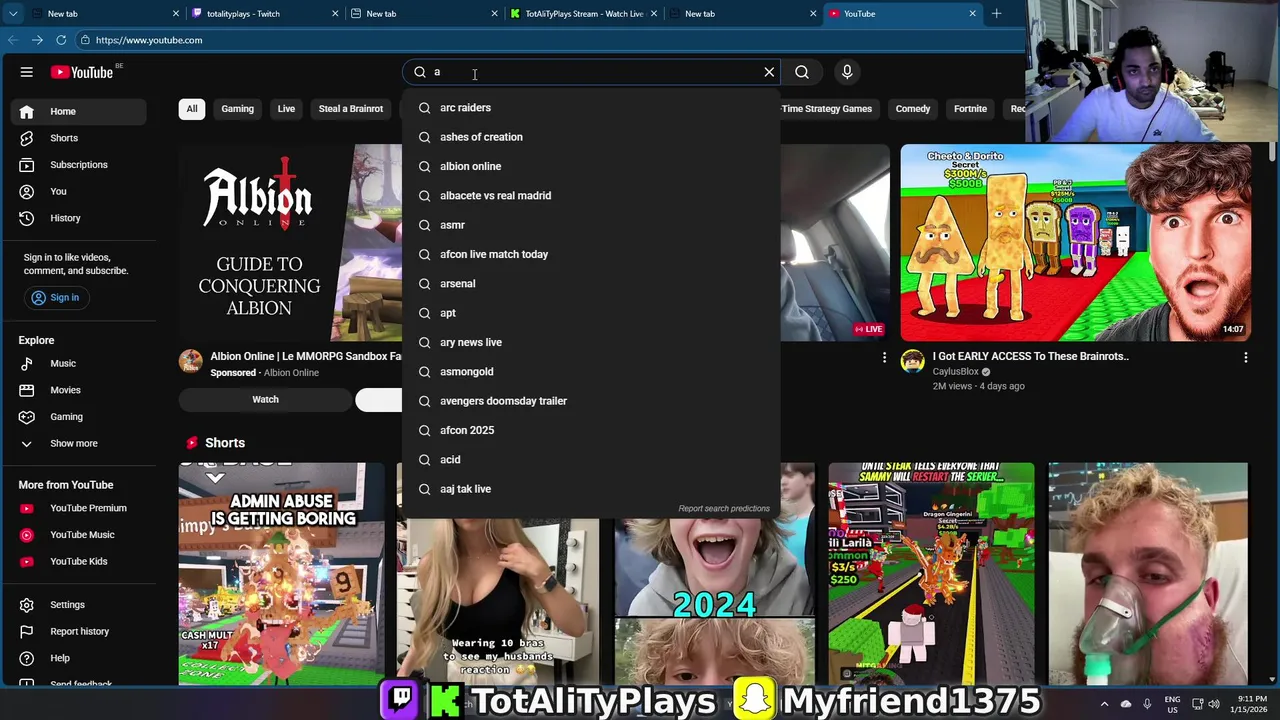Click the Sign in button

(55, 297)
